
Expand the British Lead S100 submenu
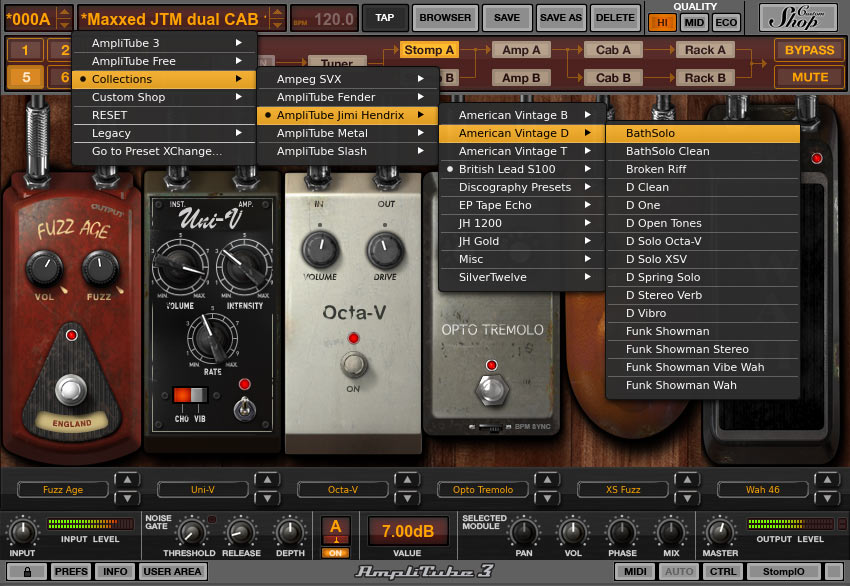(x=521, y=169)
